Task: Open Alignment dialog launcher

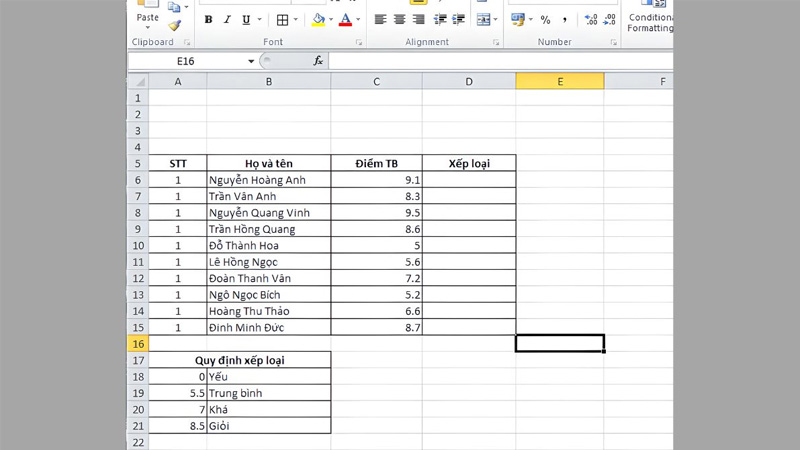Action: pos(496,42)
